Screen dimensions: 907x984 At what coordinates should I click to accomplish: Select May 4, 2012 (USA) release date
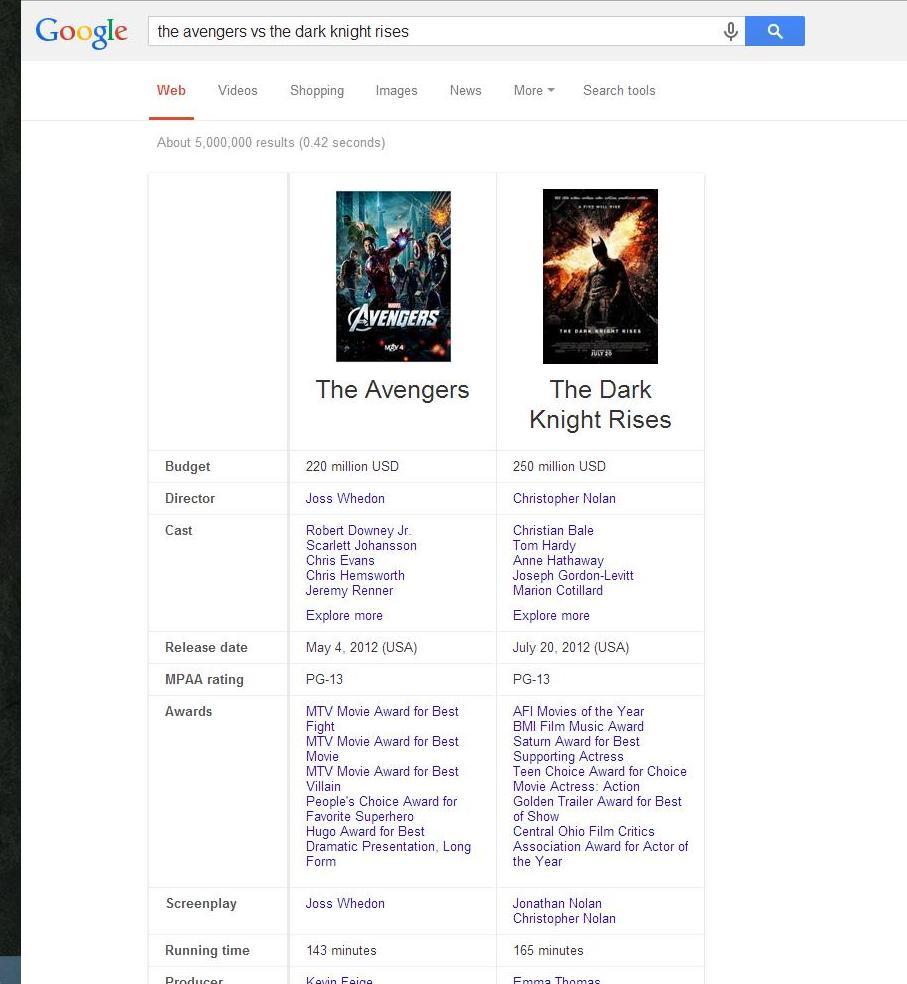[362, 648]
